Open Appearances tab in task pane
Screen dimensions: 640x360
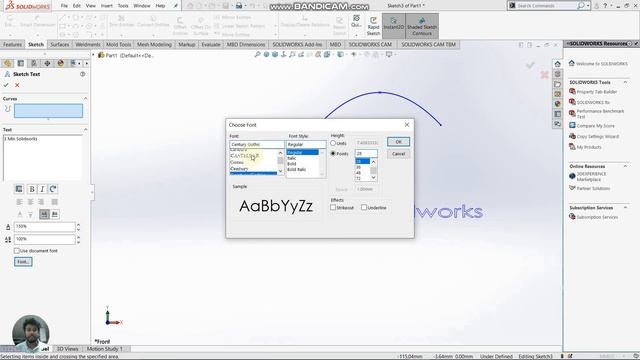(x=558, y=104)
